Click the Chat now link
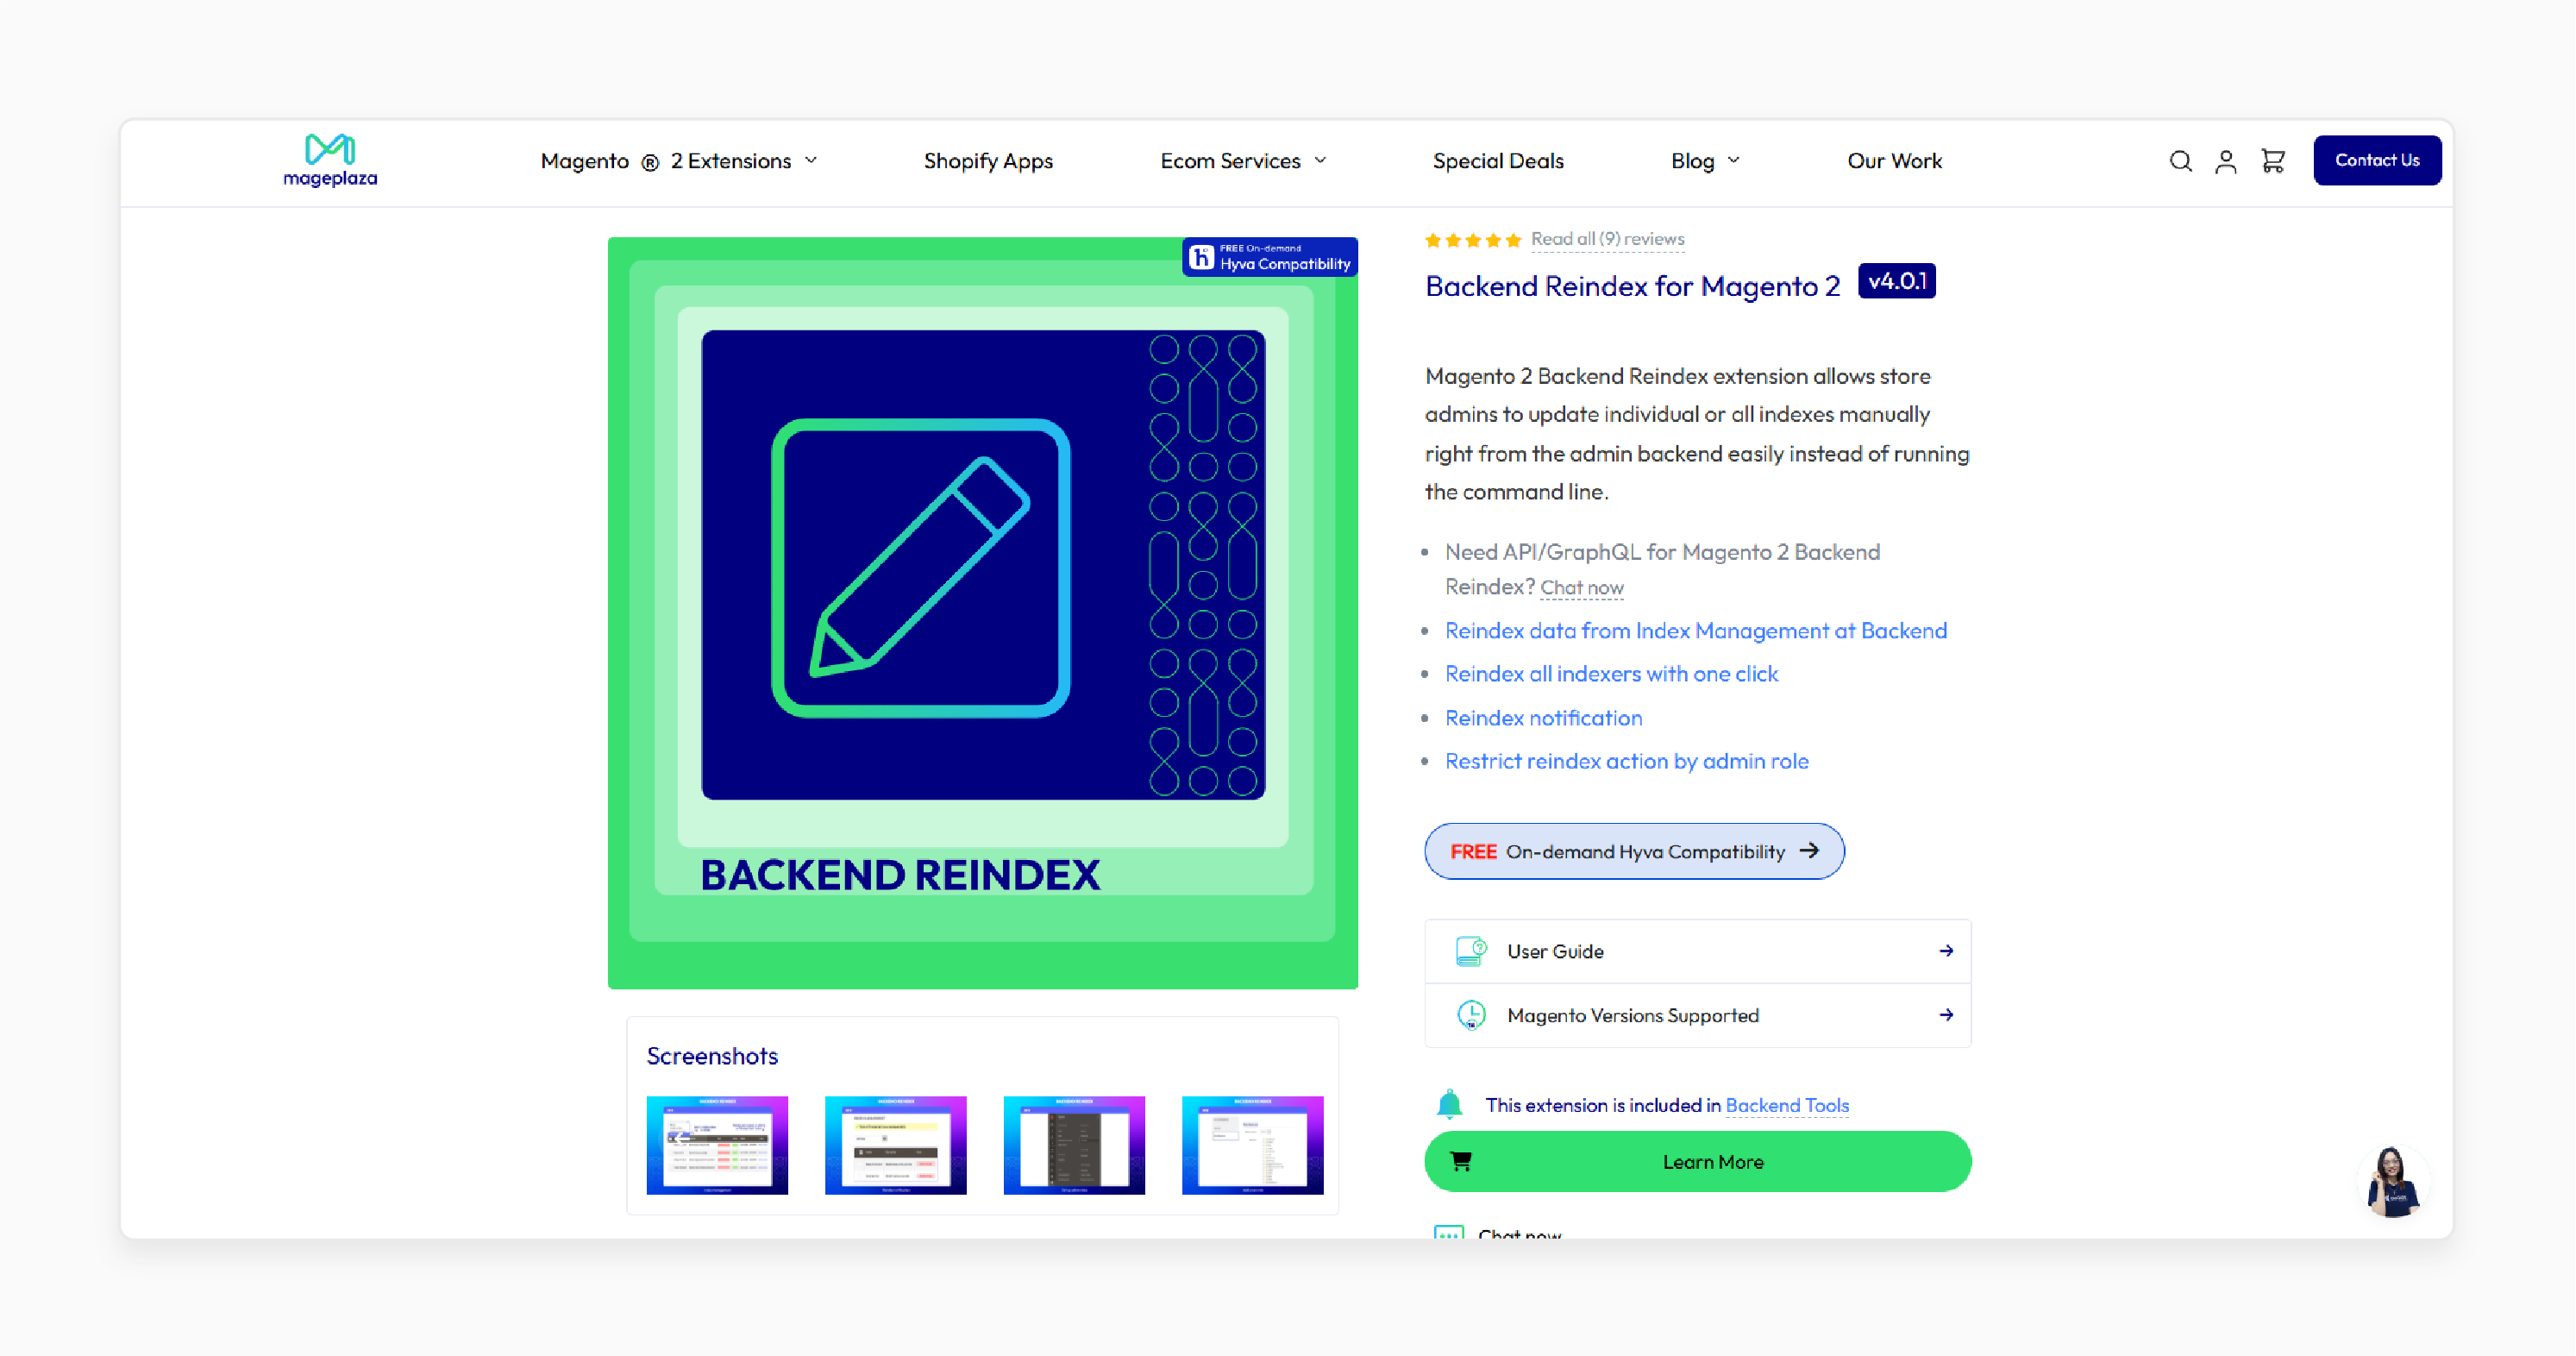 pos(1581,587)
